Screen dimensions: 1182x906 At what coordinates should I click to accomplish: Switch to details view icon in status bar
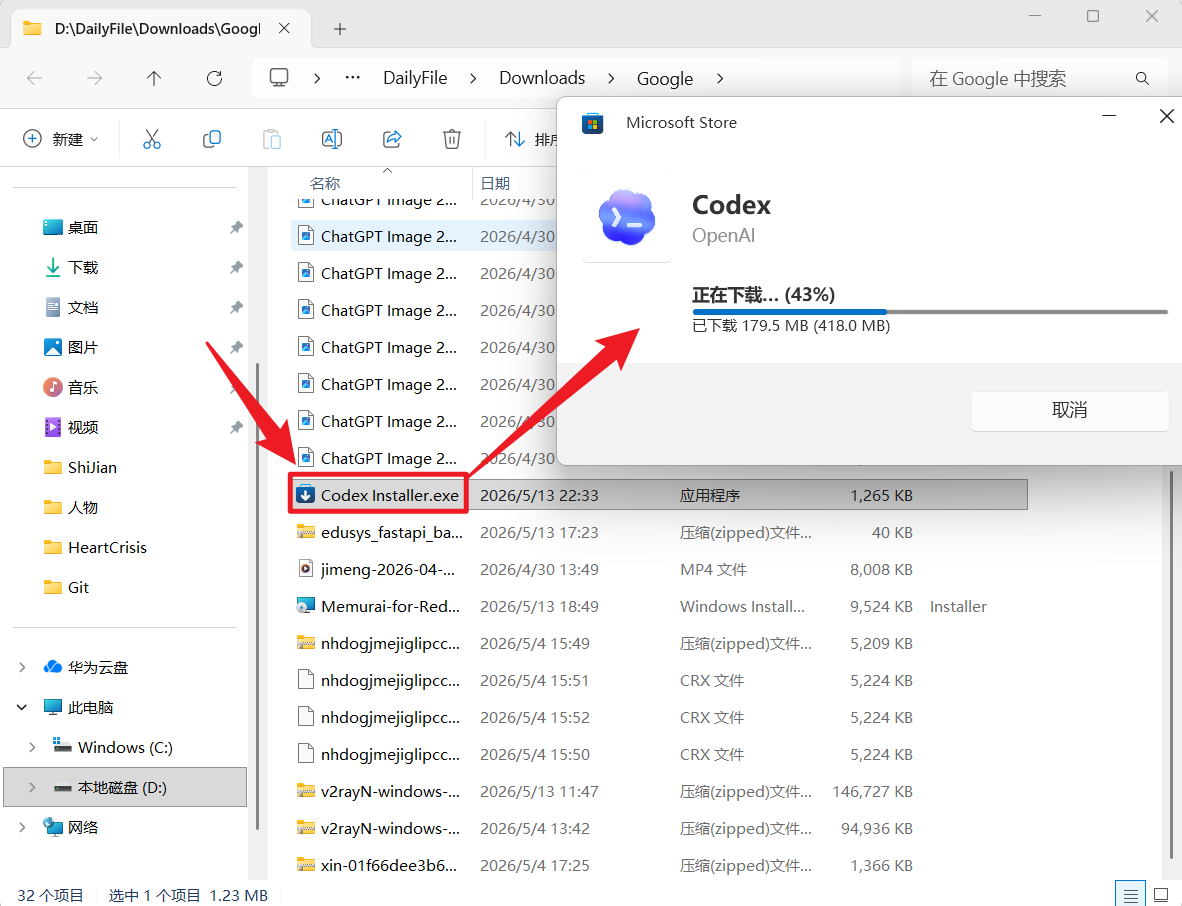pos(1130,895)
